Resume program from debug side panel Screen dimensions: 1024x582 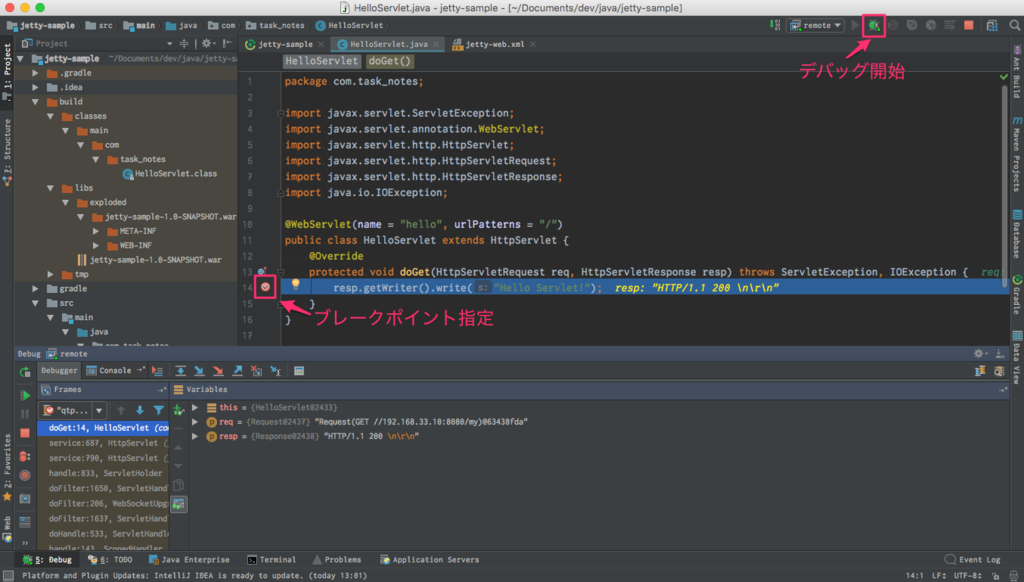point(25,395)
